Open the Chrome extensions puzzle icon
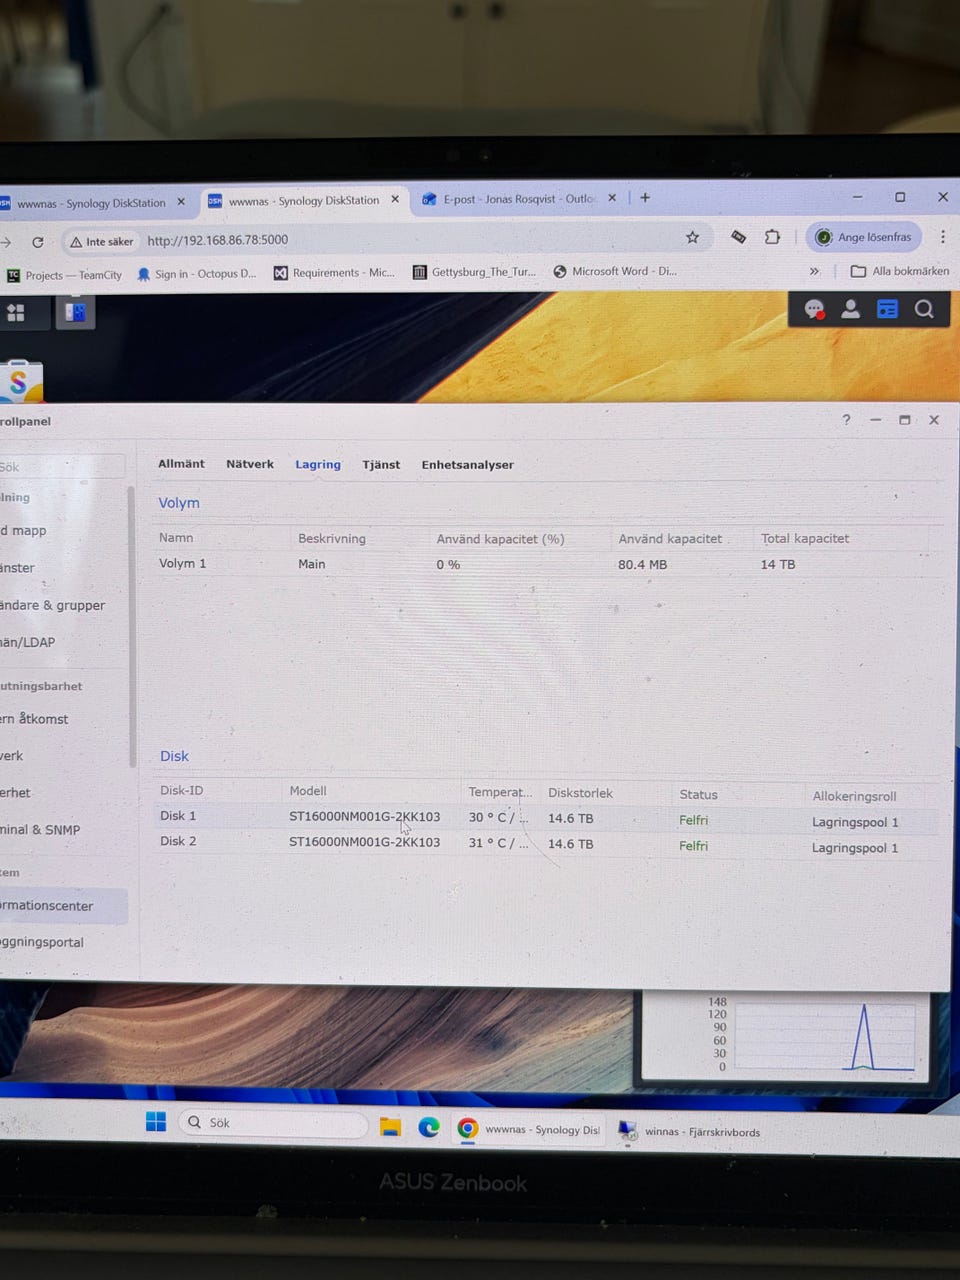Viewport: 960px width, 1280px height. click(x=772, y=237)
